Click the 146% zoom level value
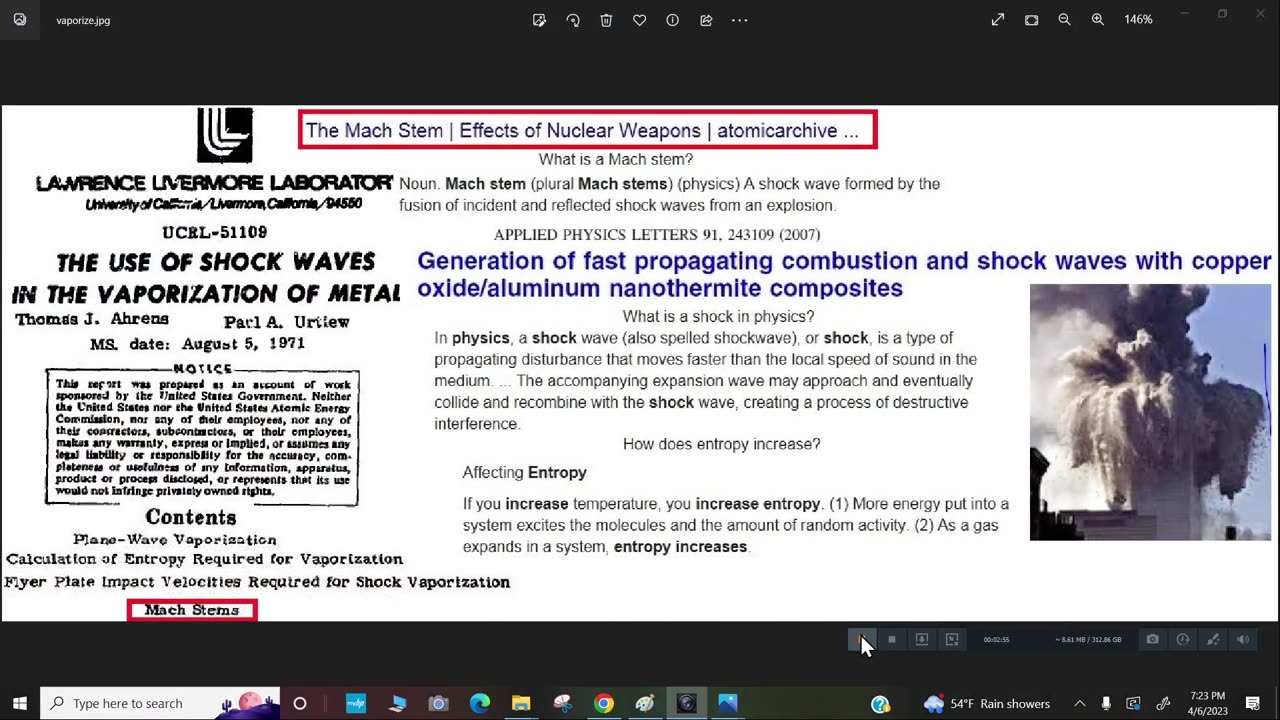The image size is (1280, 720). (1138, 20)
